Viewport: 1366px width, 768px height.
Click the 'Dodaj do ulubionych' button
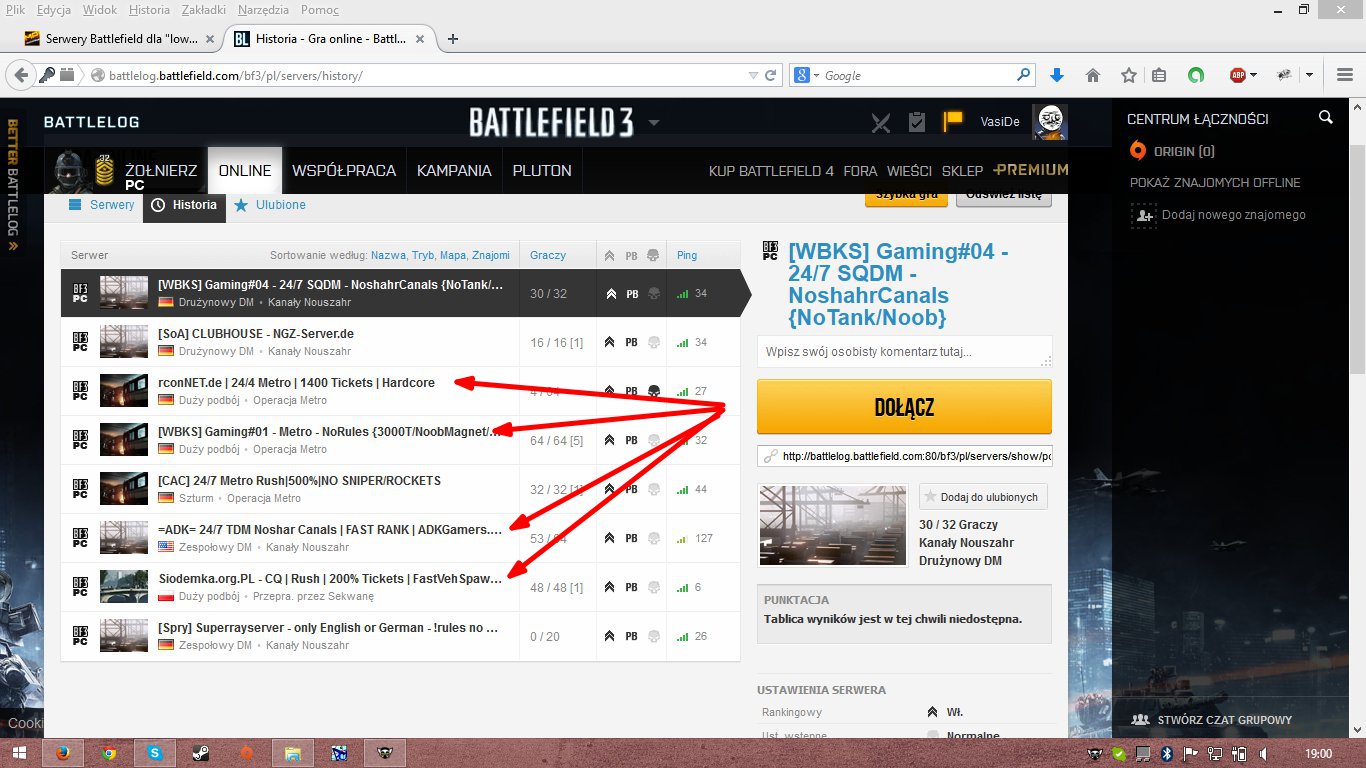click(x=983, y=497)
